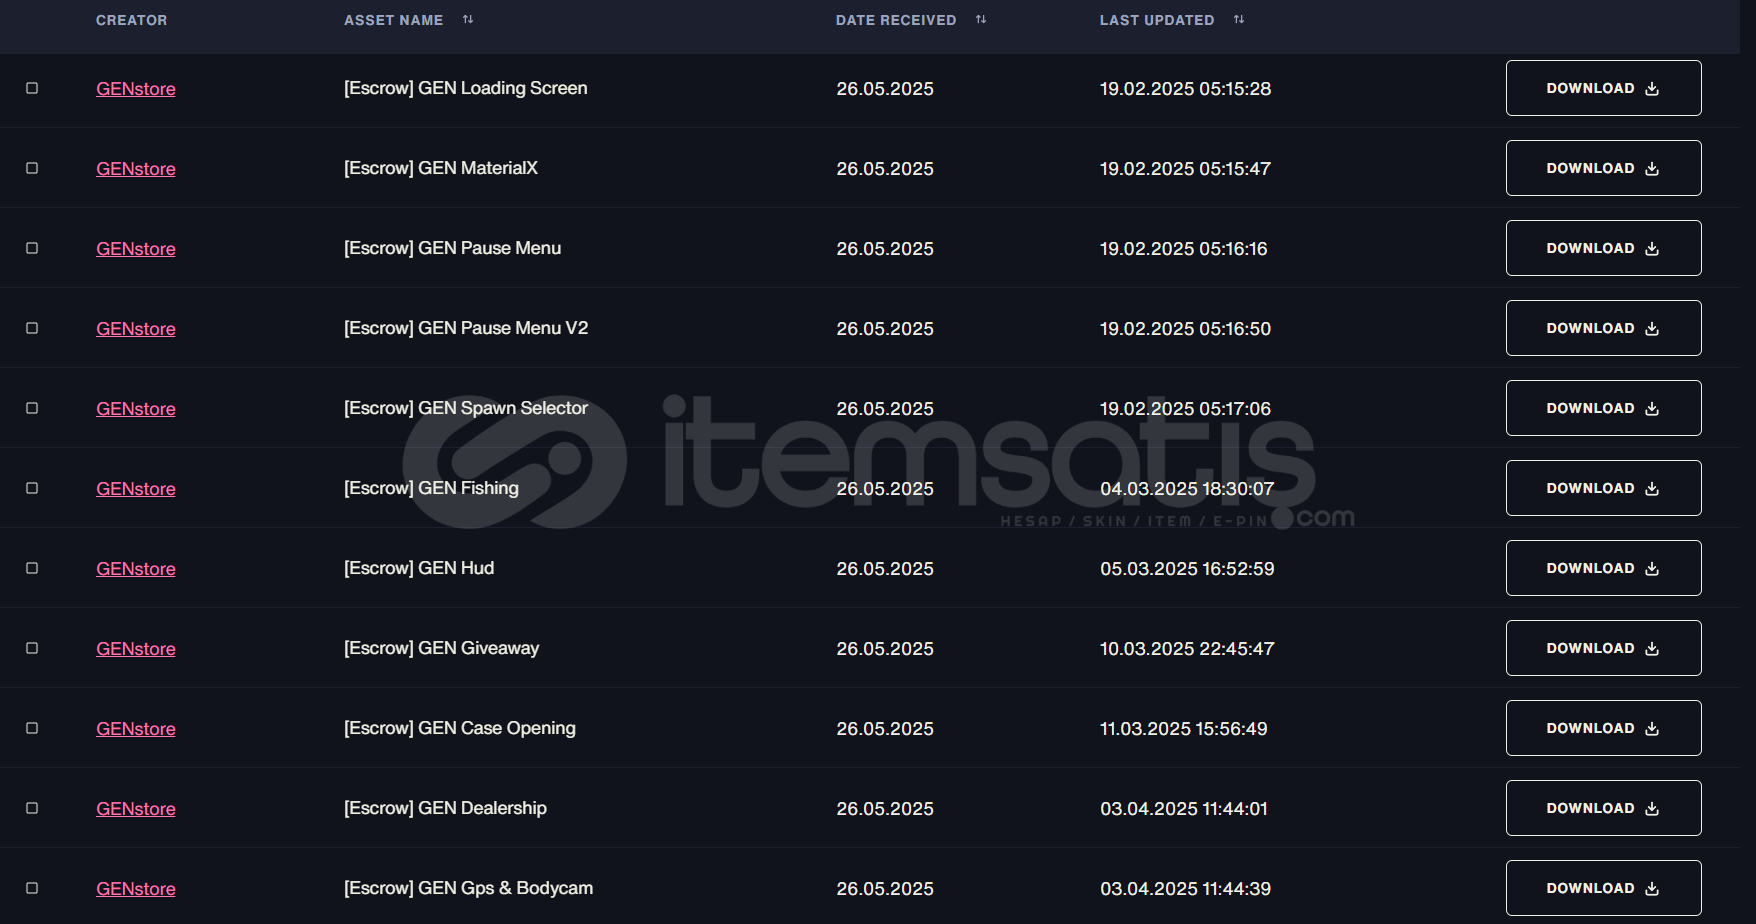Click the sort icon beside Asset Name
The width and height of the screenshot is (1756, 924).
468,20
